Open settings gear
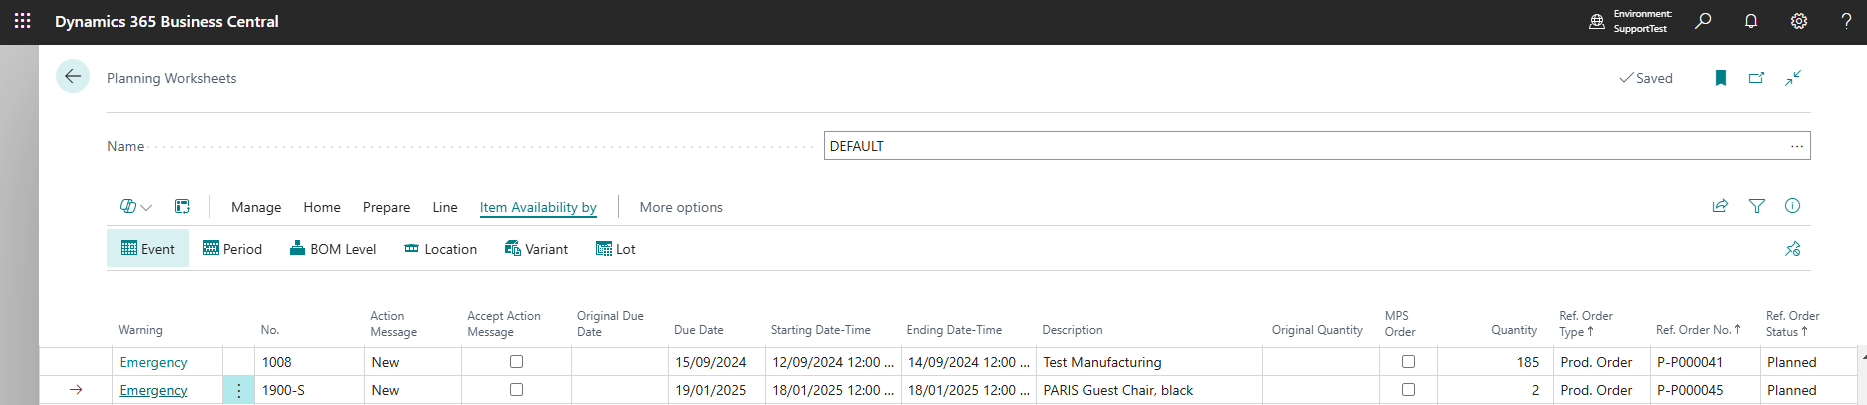The height and width of the screenshot is (405, 1867). 1799,21
